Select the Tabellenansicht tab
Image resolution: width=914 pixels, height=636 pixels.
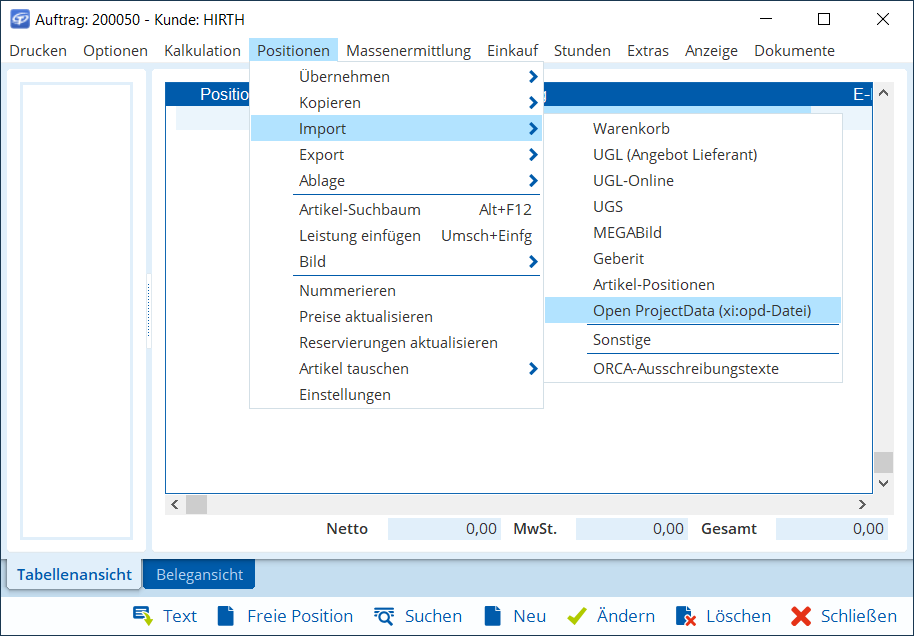(x=74, y=575)
